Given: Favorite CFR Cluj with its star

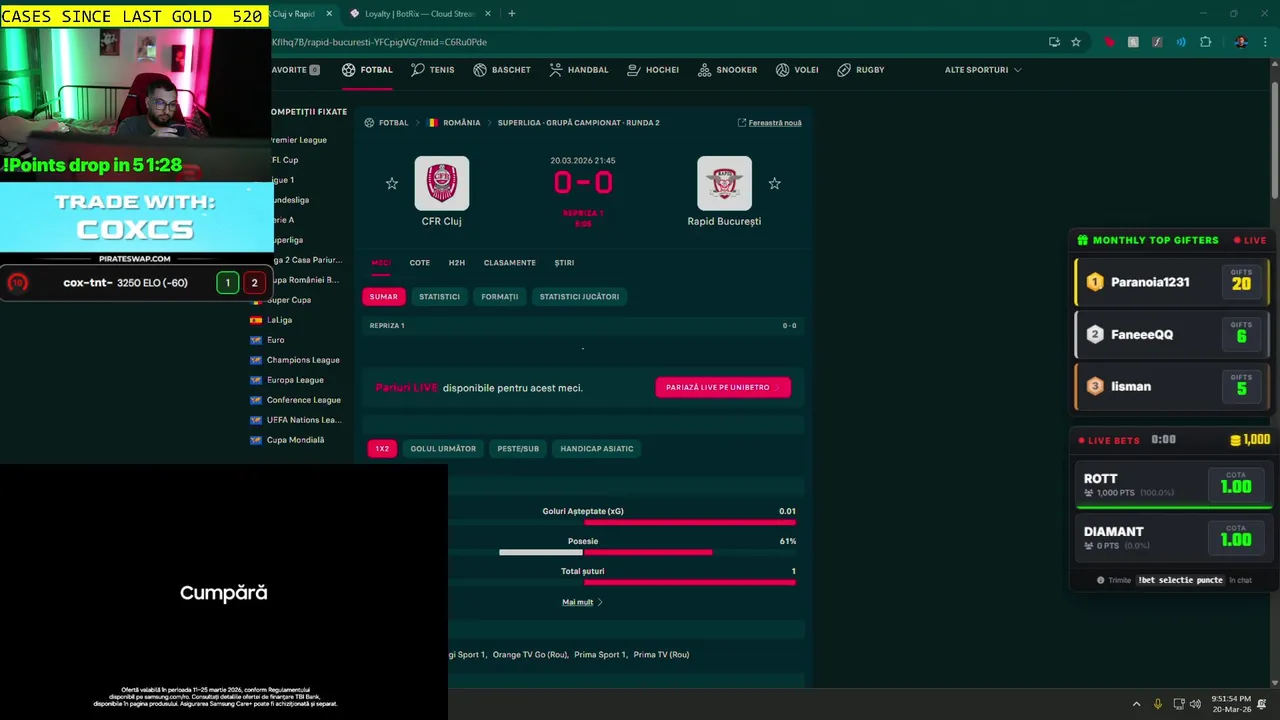Looking at the screenshot, I should (392, 184).
